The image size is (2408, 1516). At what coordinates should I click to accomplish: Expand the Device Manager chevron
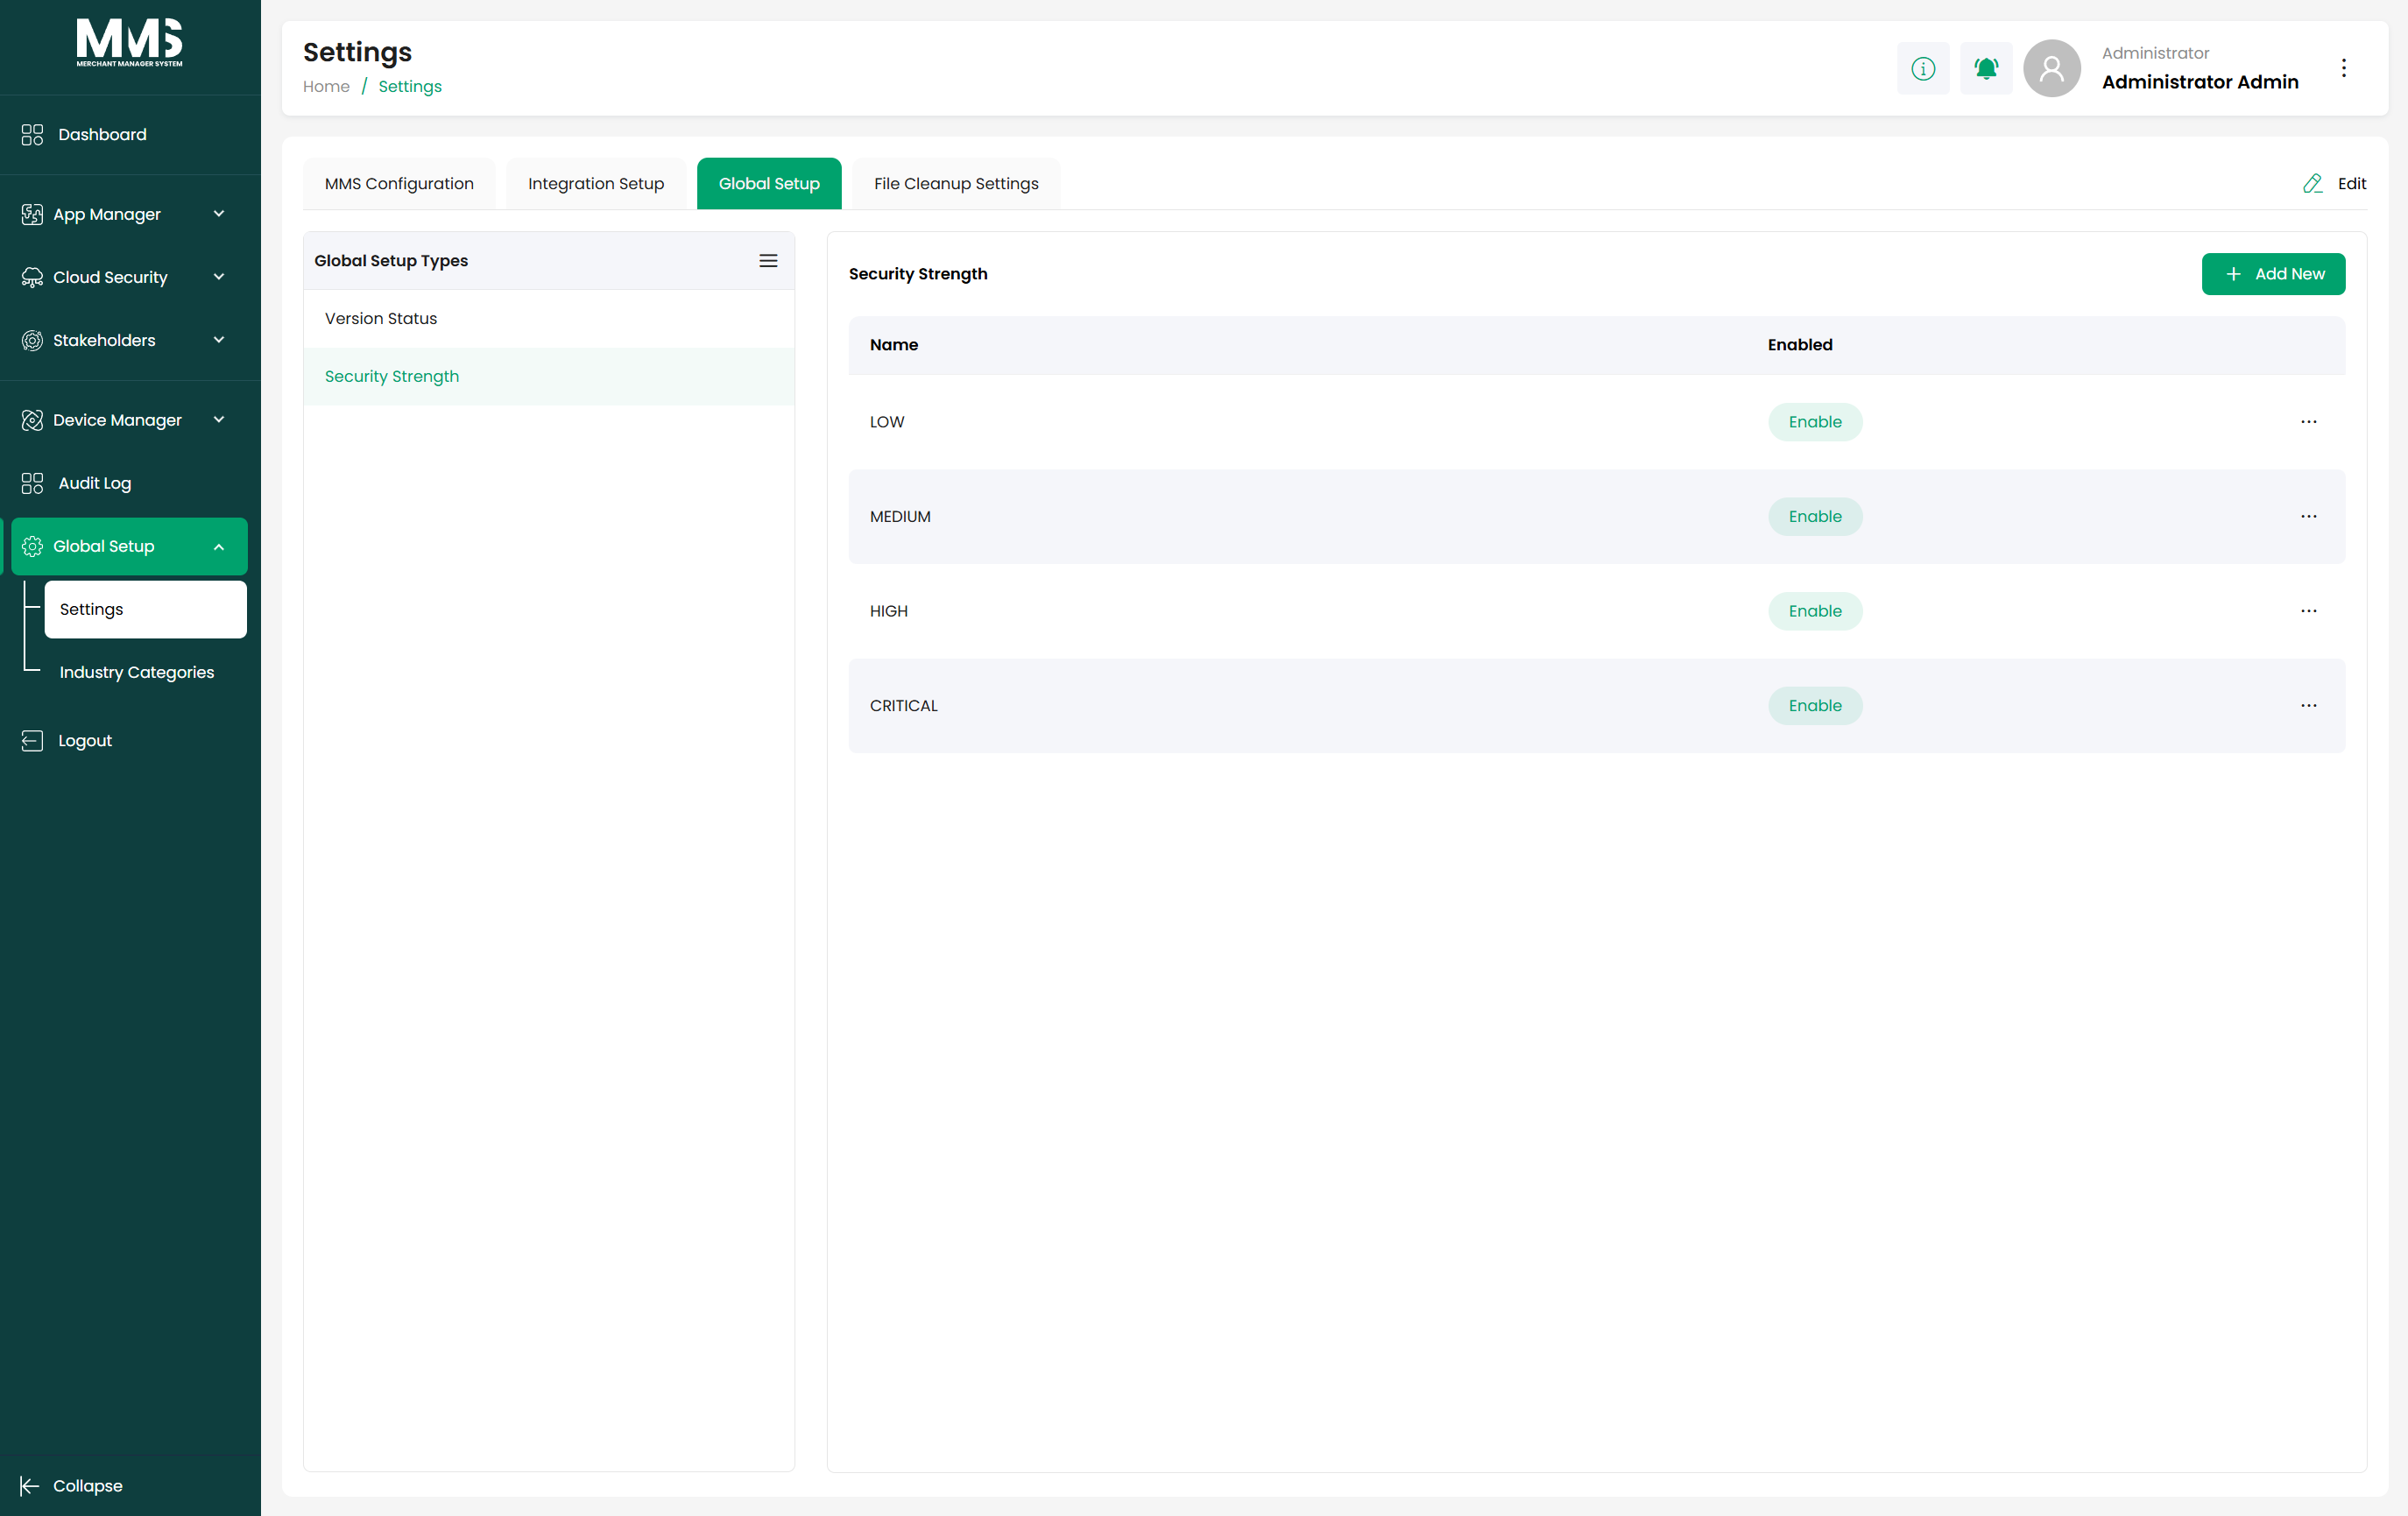coord(219,420)
